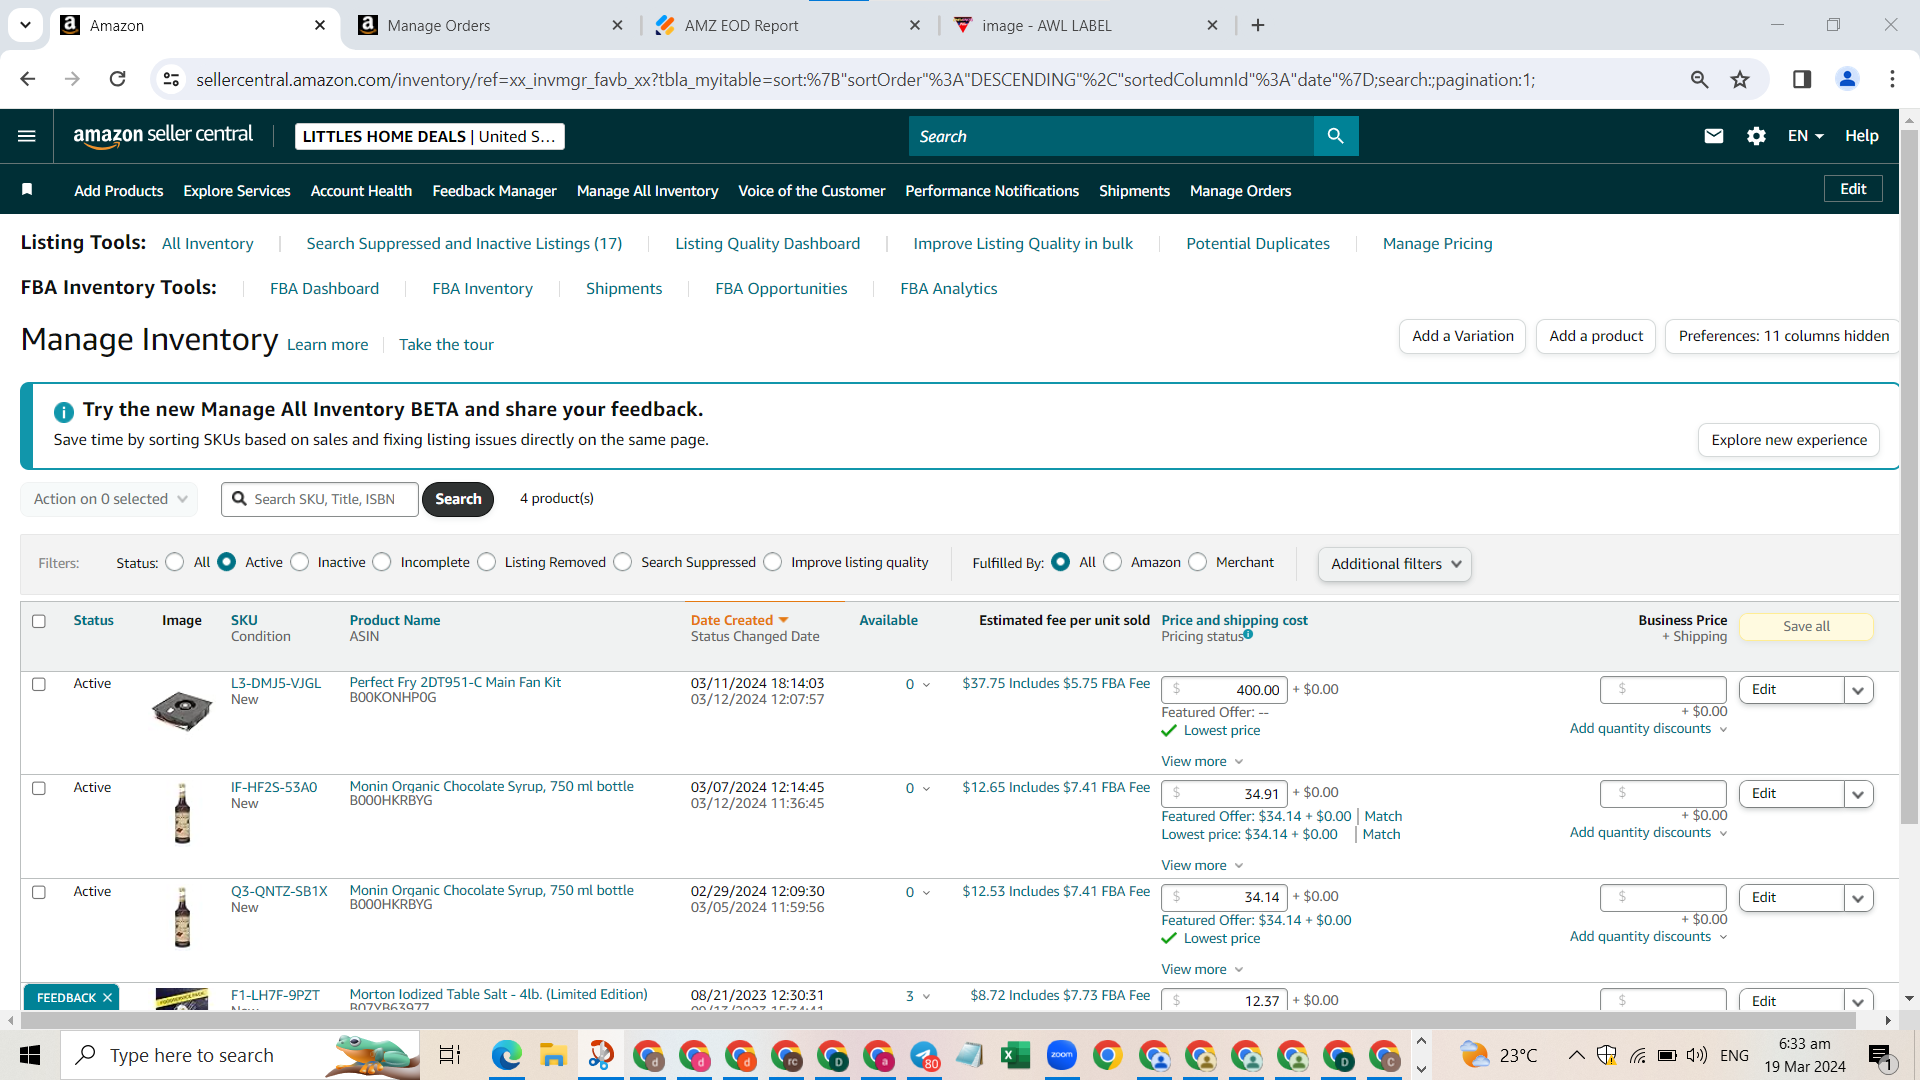Click the bookmark flag icon in nav bar

27,190
